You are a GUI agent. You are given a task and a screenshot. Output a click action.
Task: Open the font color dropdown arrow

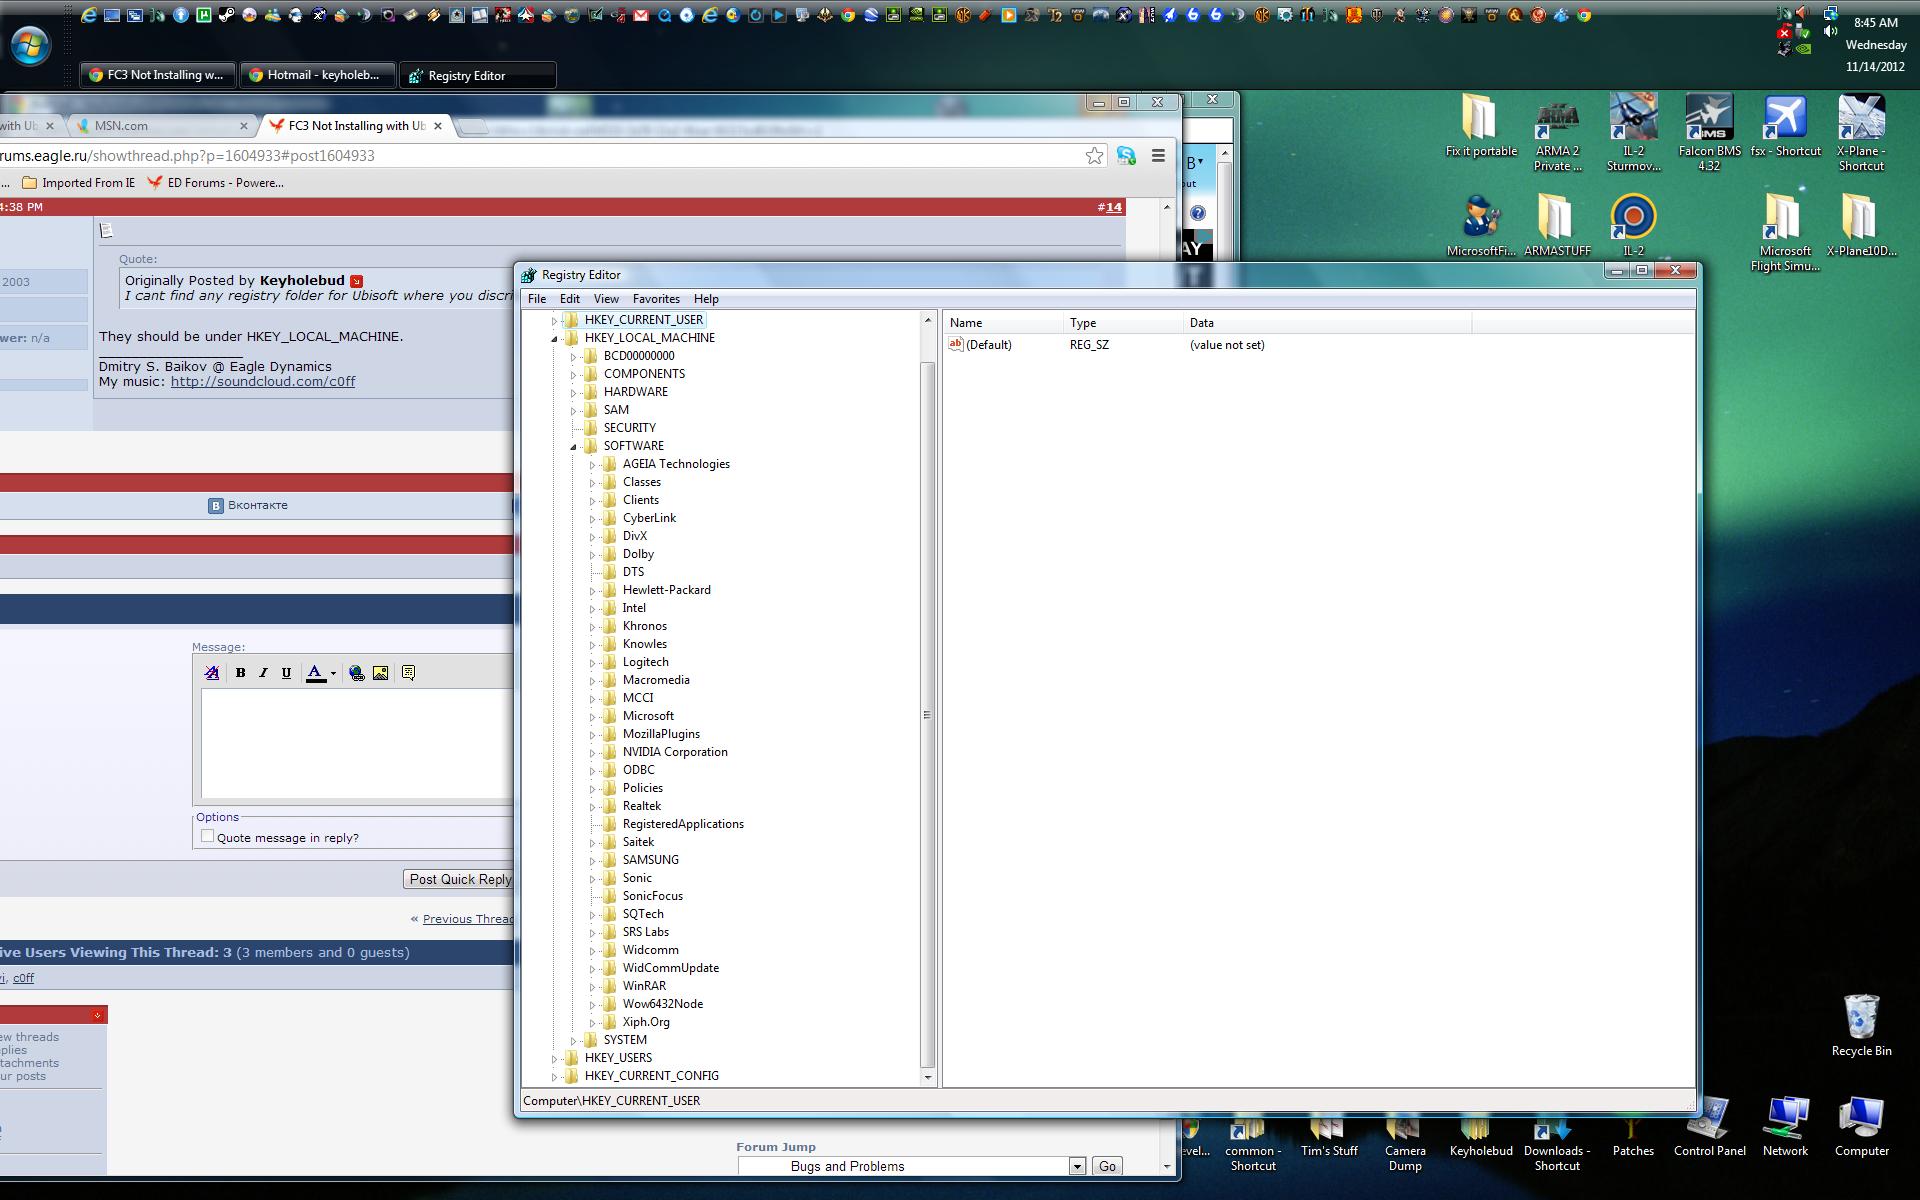pyautogui.click(x=333, y=673)
